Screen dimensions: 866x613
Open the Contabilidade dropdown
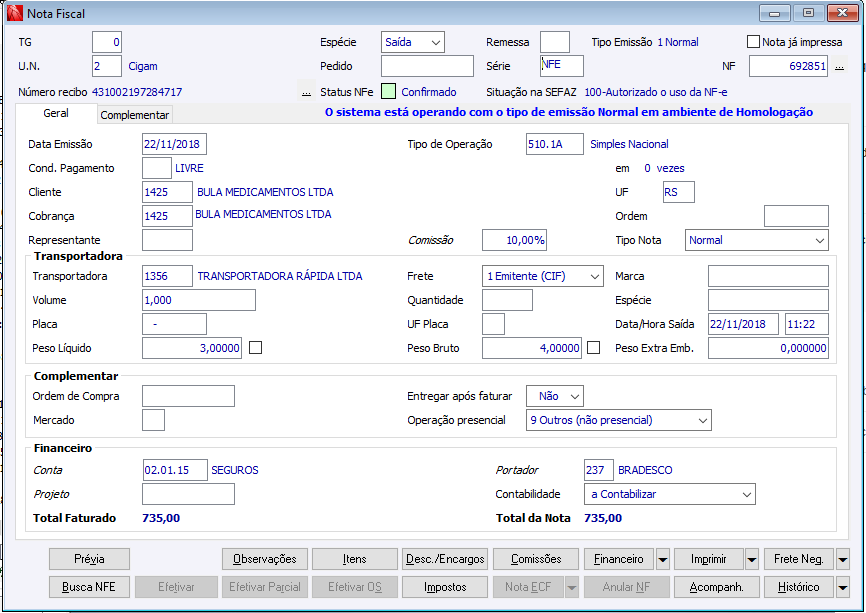(669, 494)
